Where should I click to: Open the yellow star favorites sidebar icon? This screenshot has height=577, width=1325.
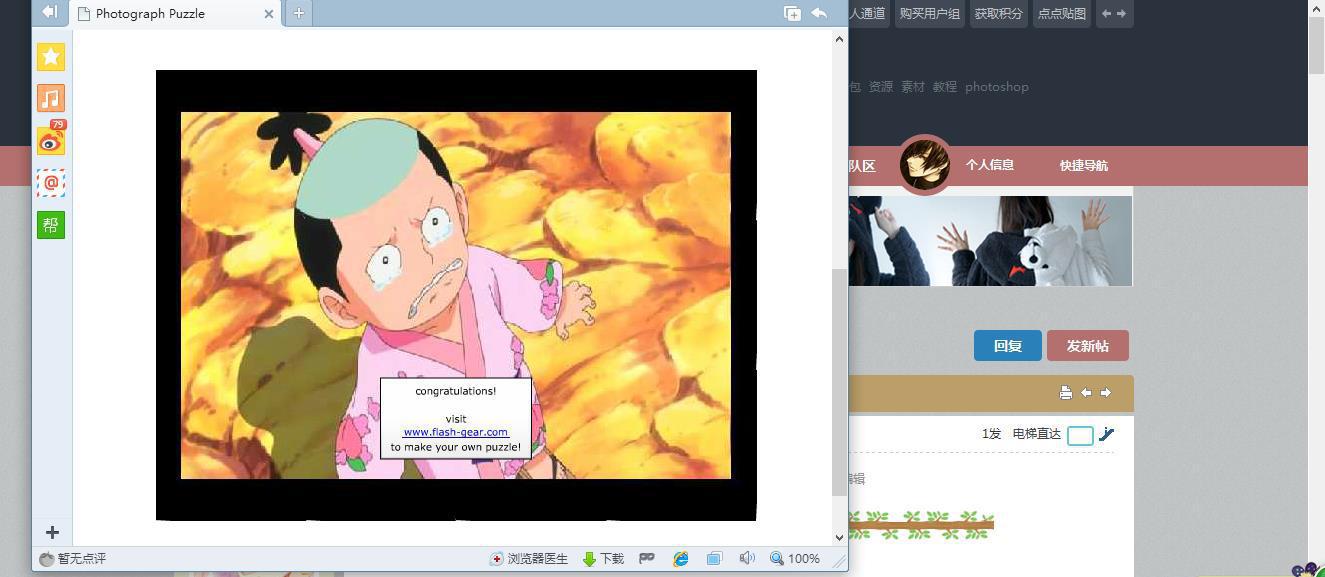click(x=51, y=57)
